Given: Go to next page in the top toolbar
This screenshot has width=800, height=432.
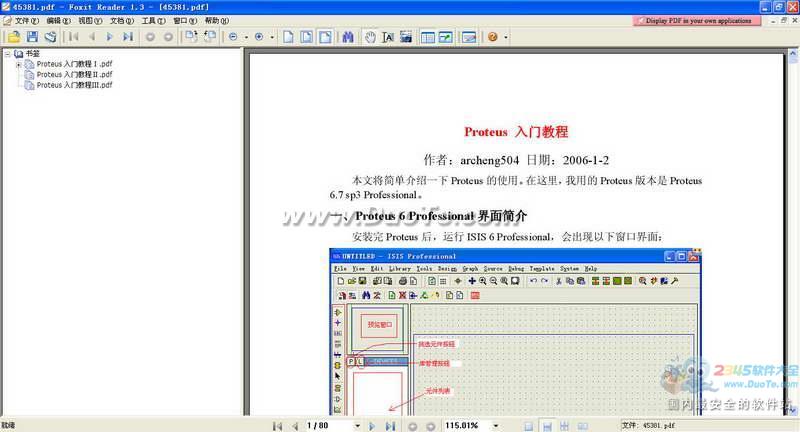Looking at the screenshot, I should tap(109, 37).
